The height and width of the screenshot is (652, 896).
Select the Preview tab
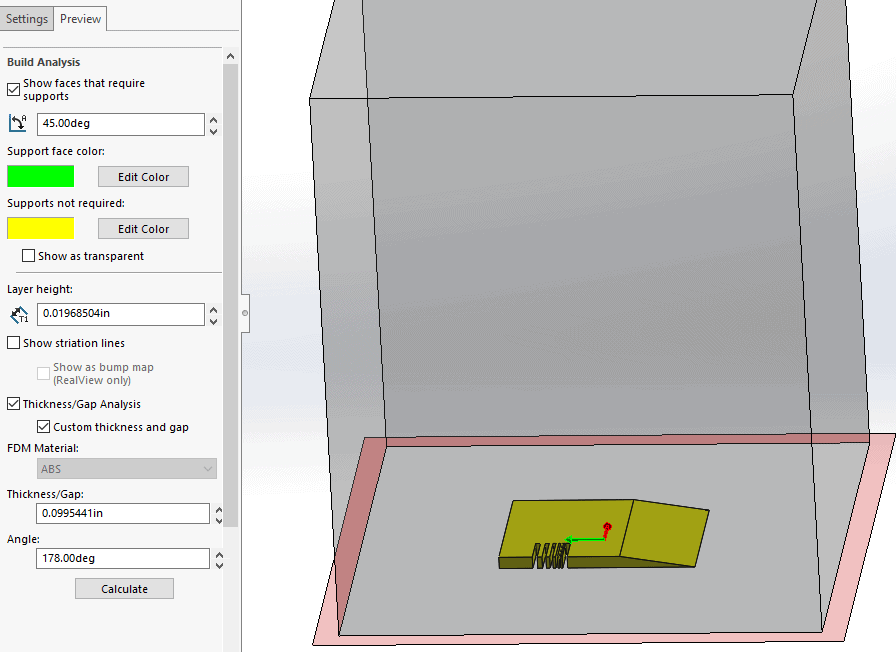[x=80, y=19]
